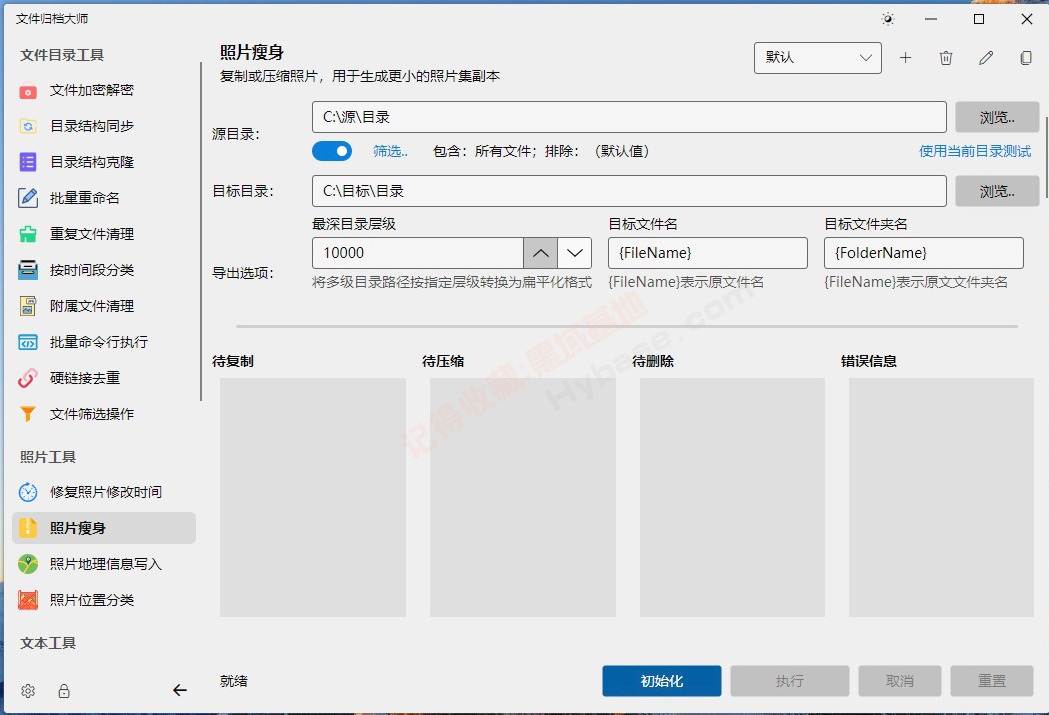The width and height of the screenshot is (1049, 715).
Task: Open settings with the gear icon
Action: point(28,691)
